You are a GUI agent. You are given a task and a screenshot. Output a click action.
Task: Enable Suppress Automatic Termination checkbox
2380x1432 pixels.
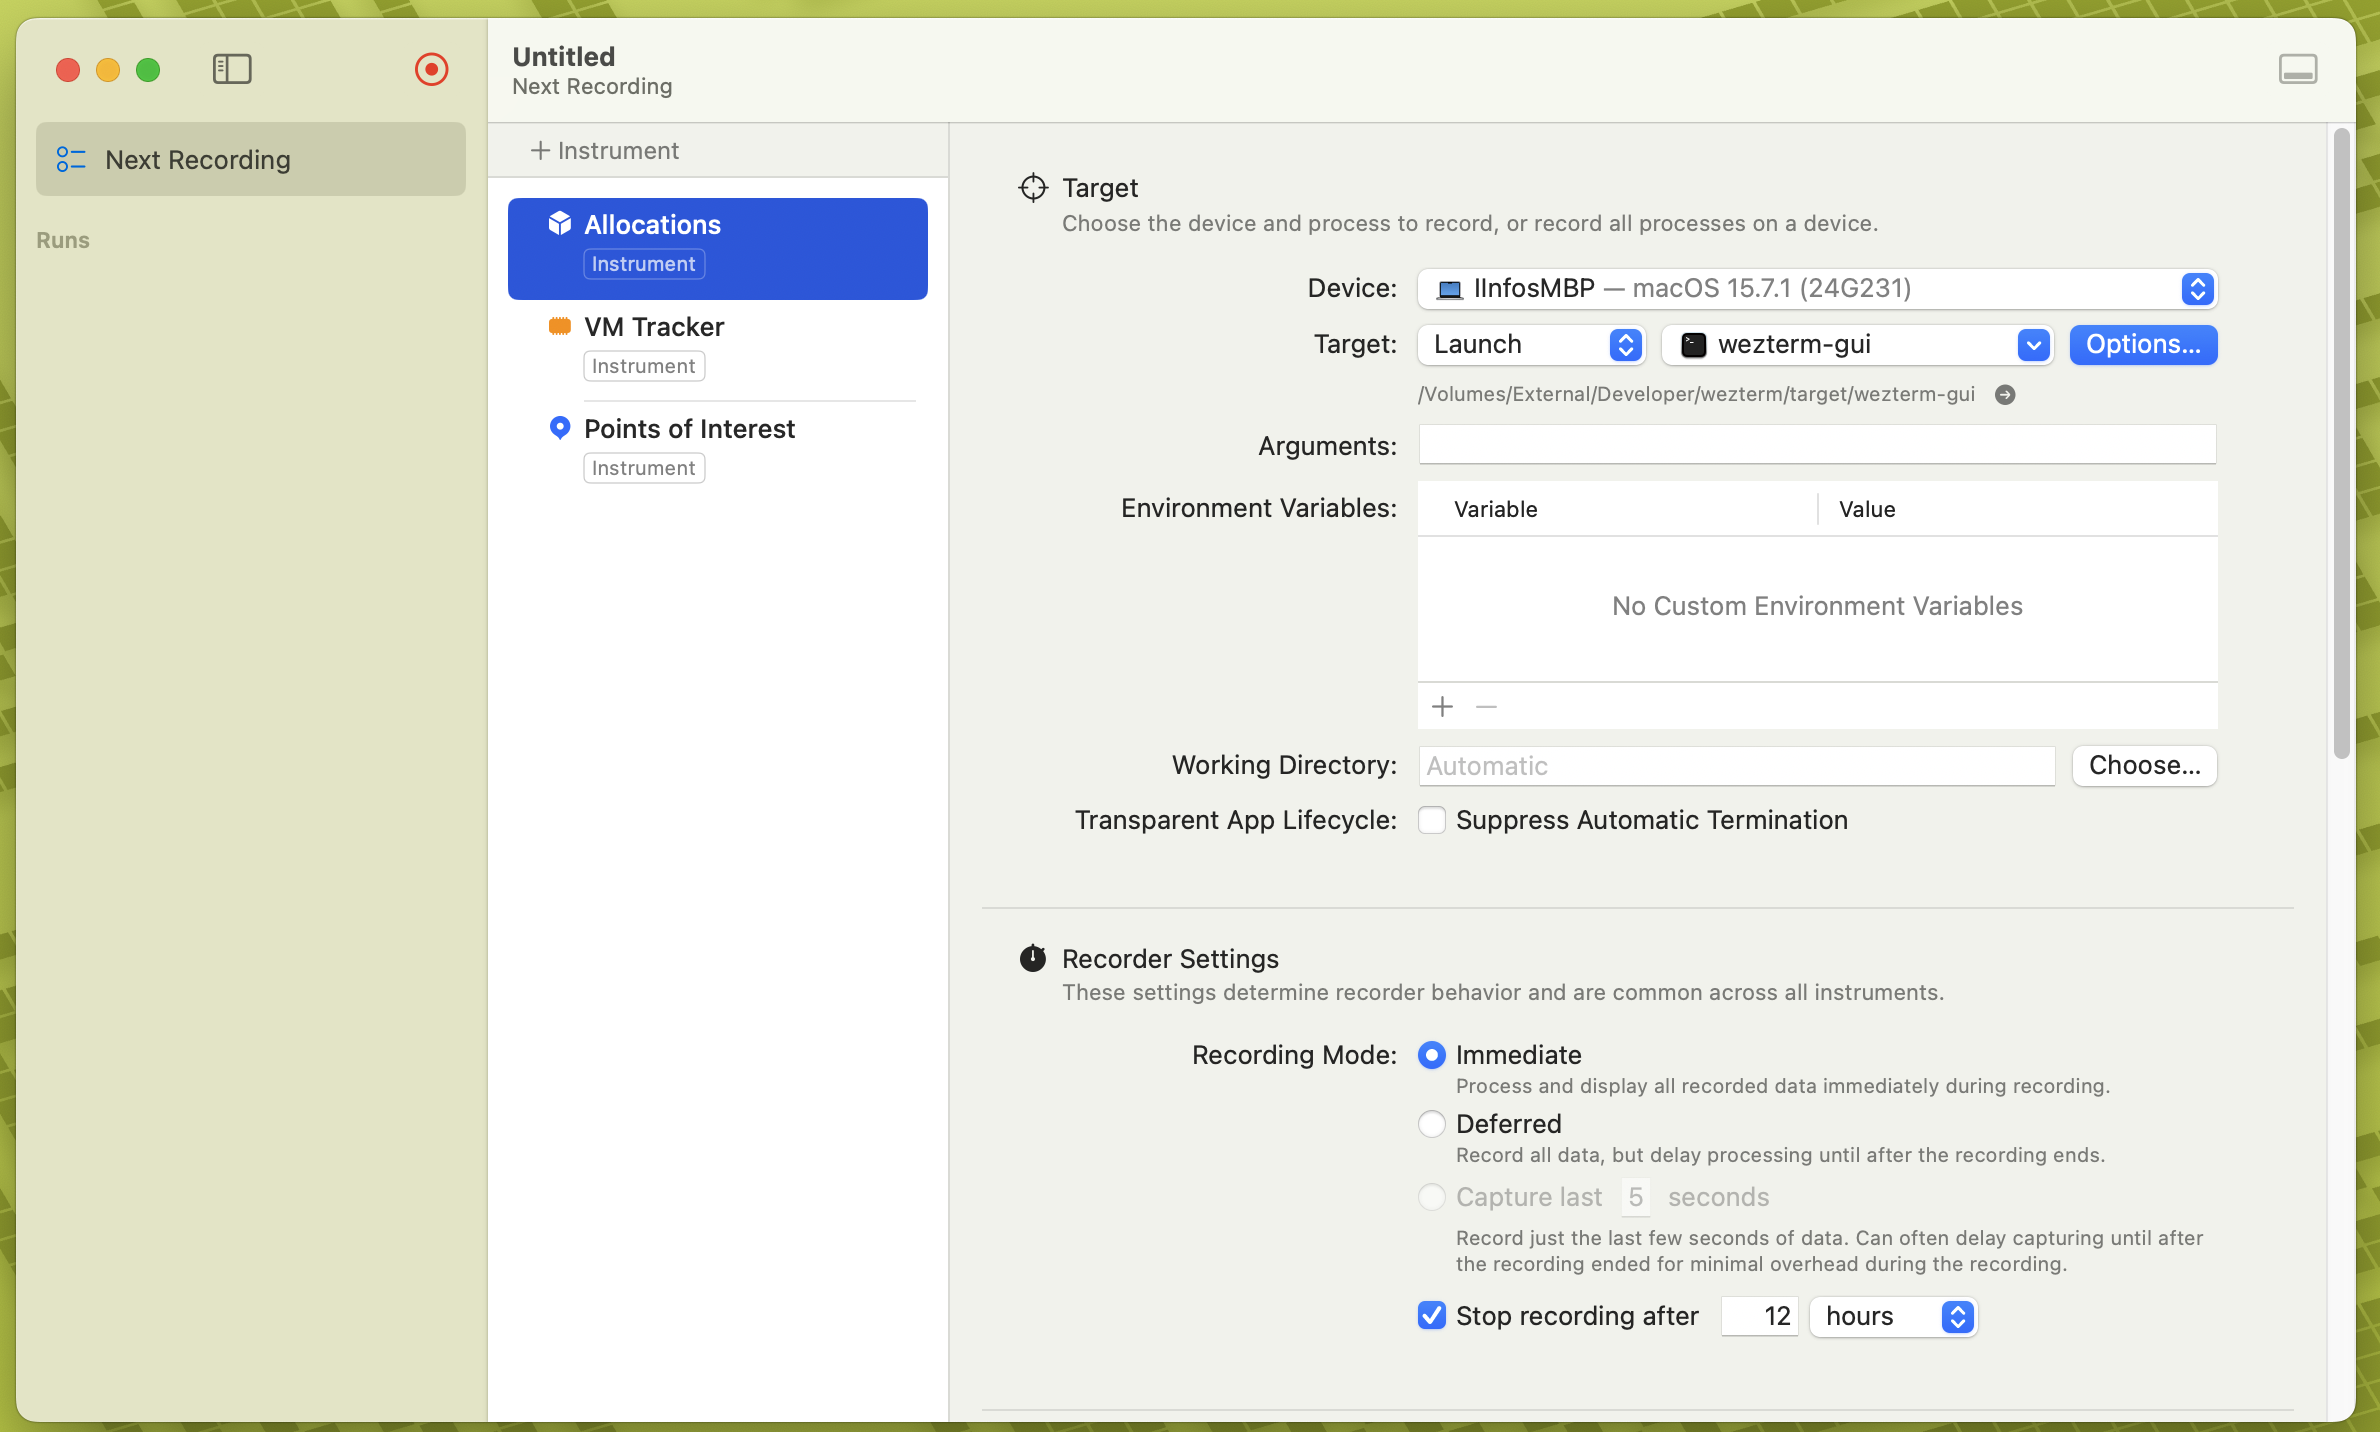click(x=1432, y=820)
